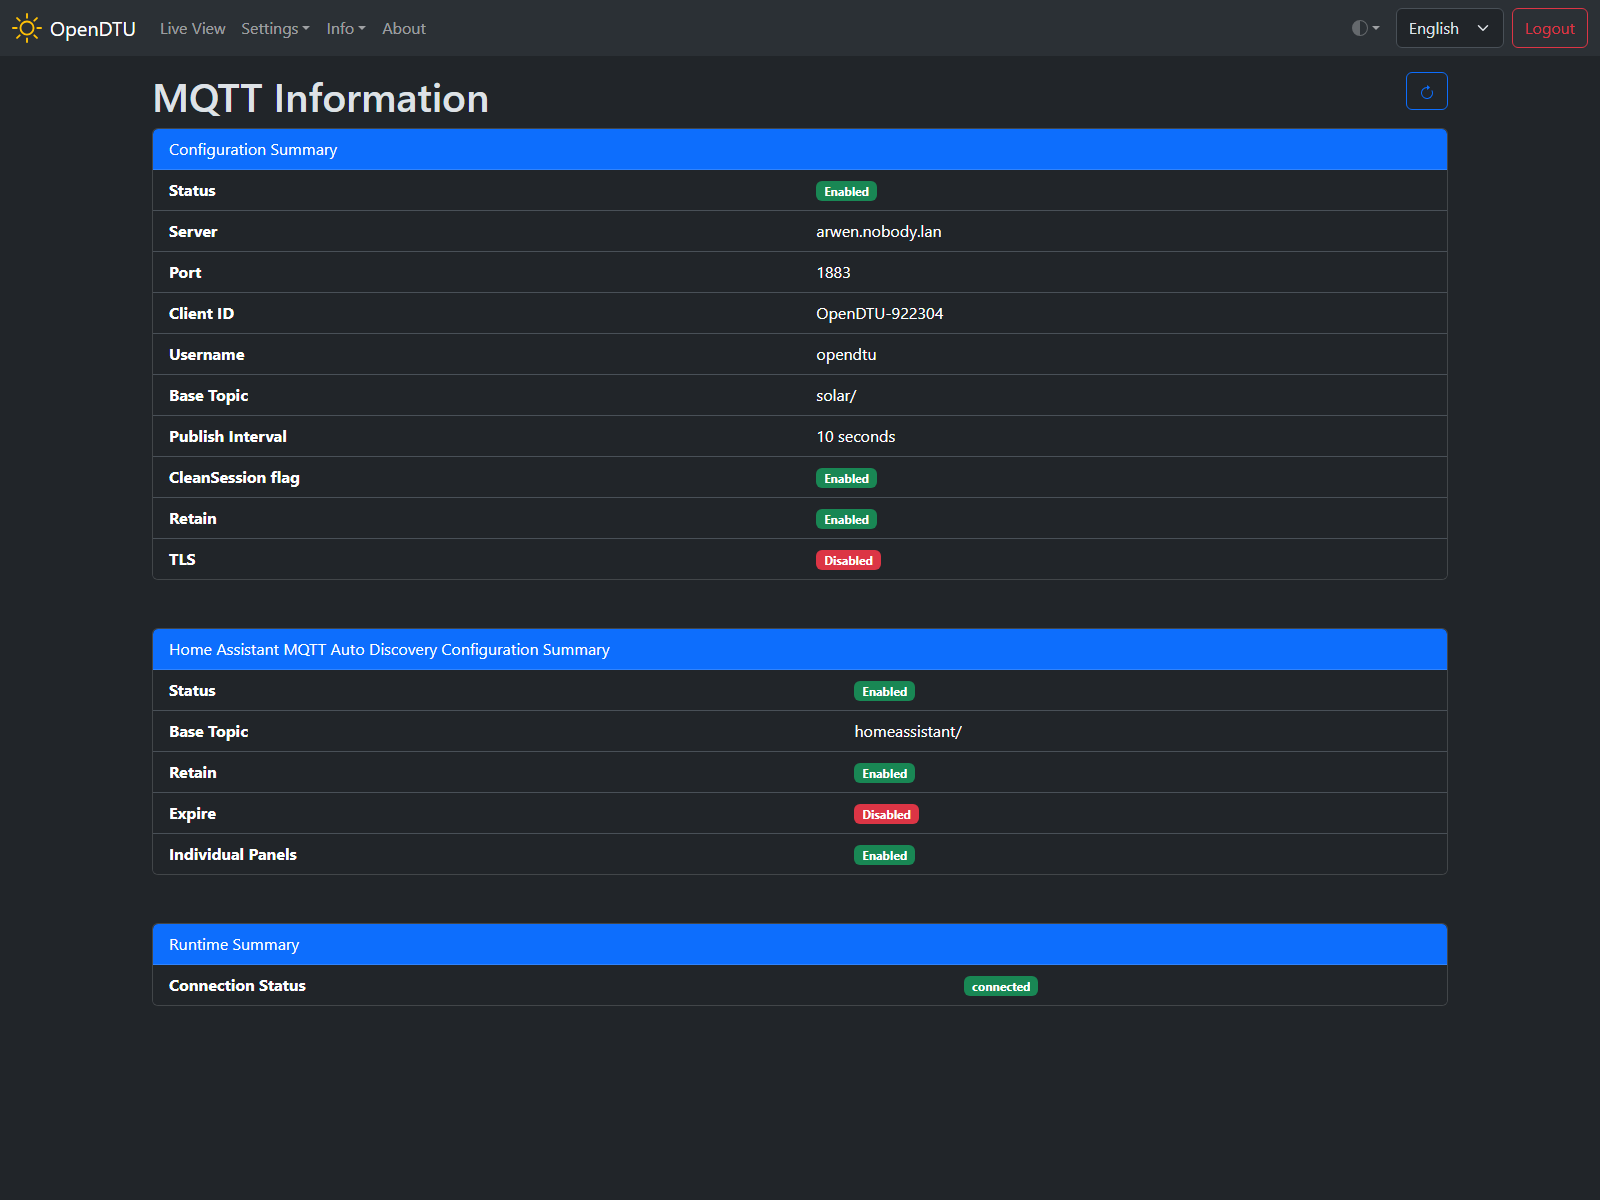Click the Individual Panels label
Image resolution: width=1600 pixels, height=1200 pixels.
coord(232,854)
